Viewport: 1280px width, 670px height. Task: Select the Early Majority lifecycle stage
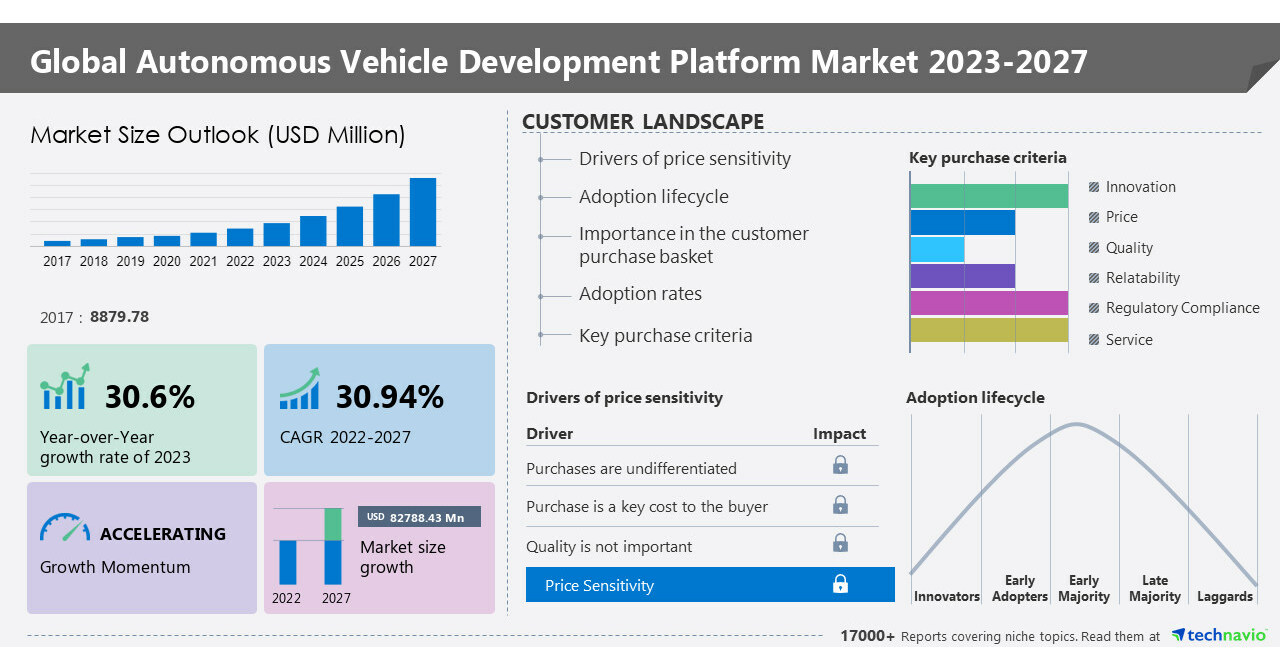coord(1084,588)
